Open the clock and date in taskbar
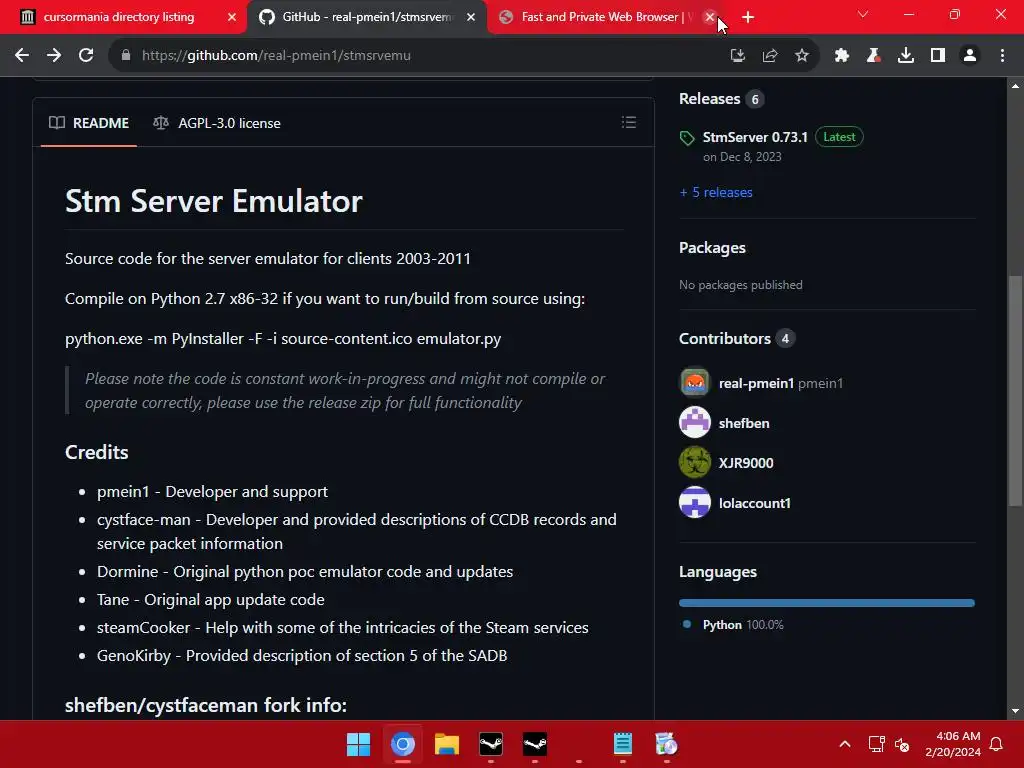1024x768 pixels. [953, 744]
